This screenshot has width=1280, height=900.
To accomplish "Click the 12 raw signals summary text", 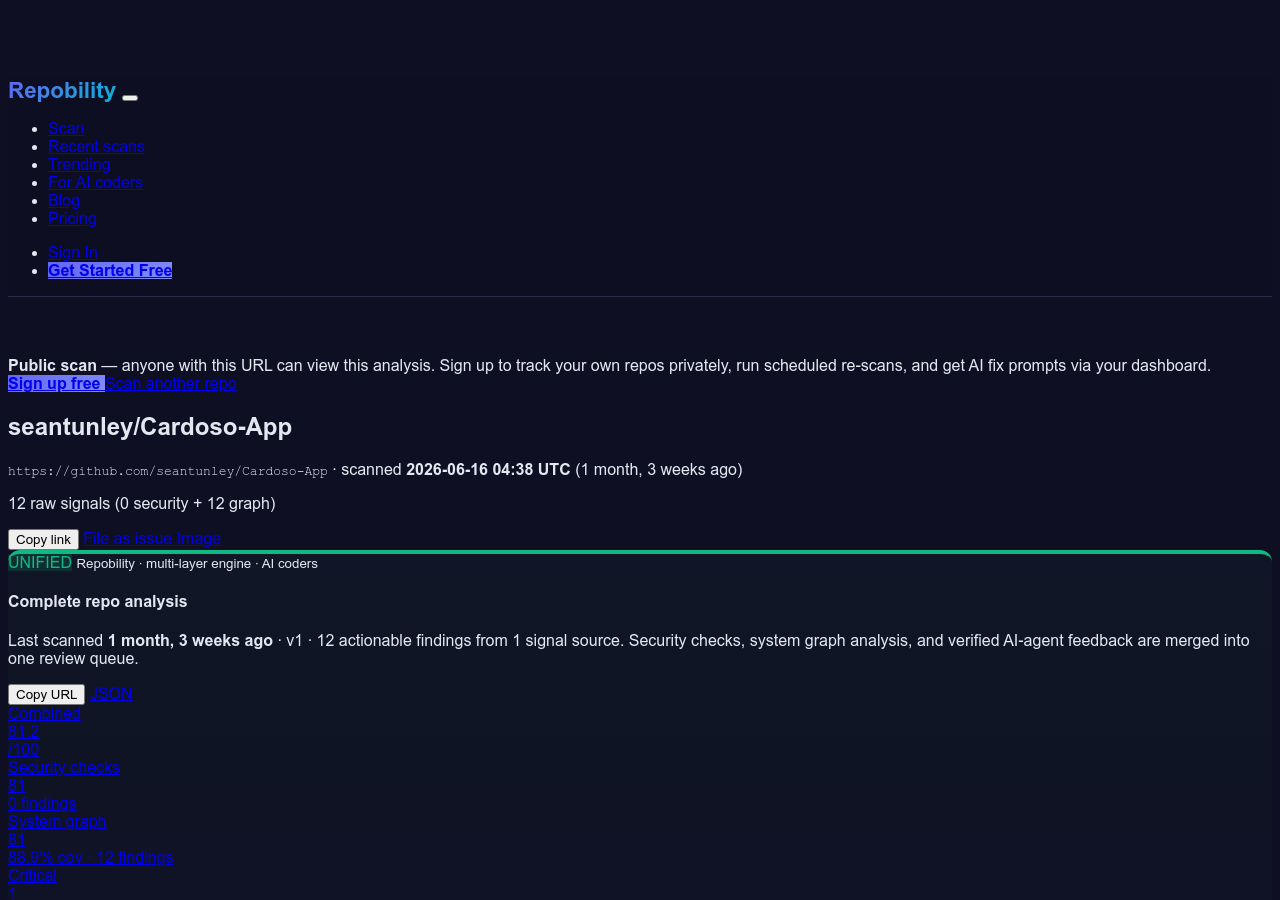I will [142, 503].
